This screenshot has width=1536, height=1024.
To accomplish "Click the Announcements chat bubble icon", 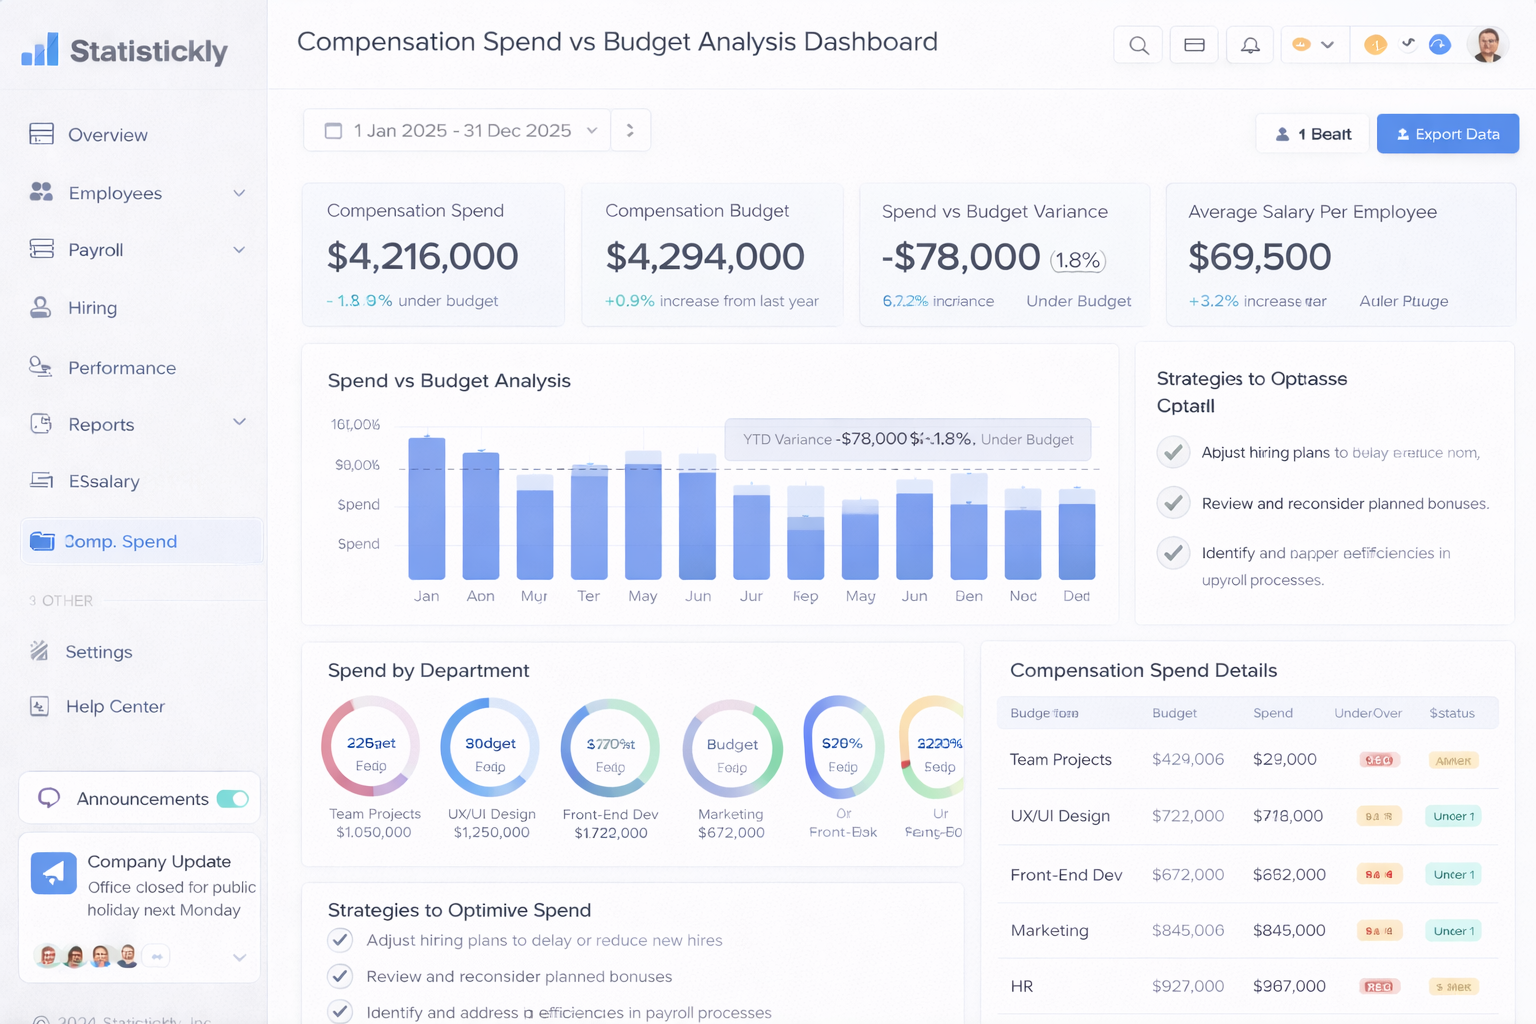I will (49, 798).
